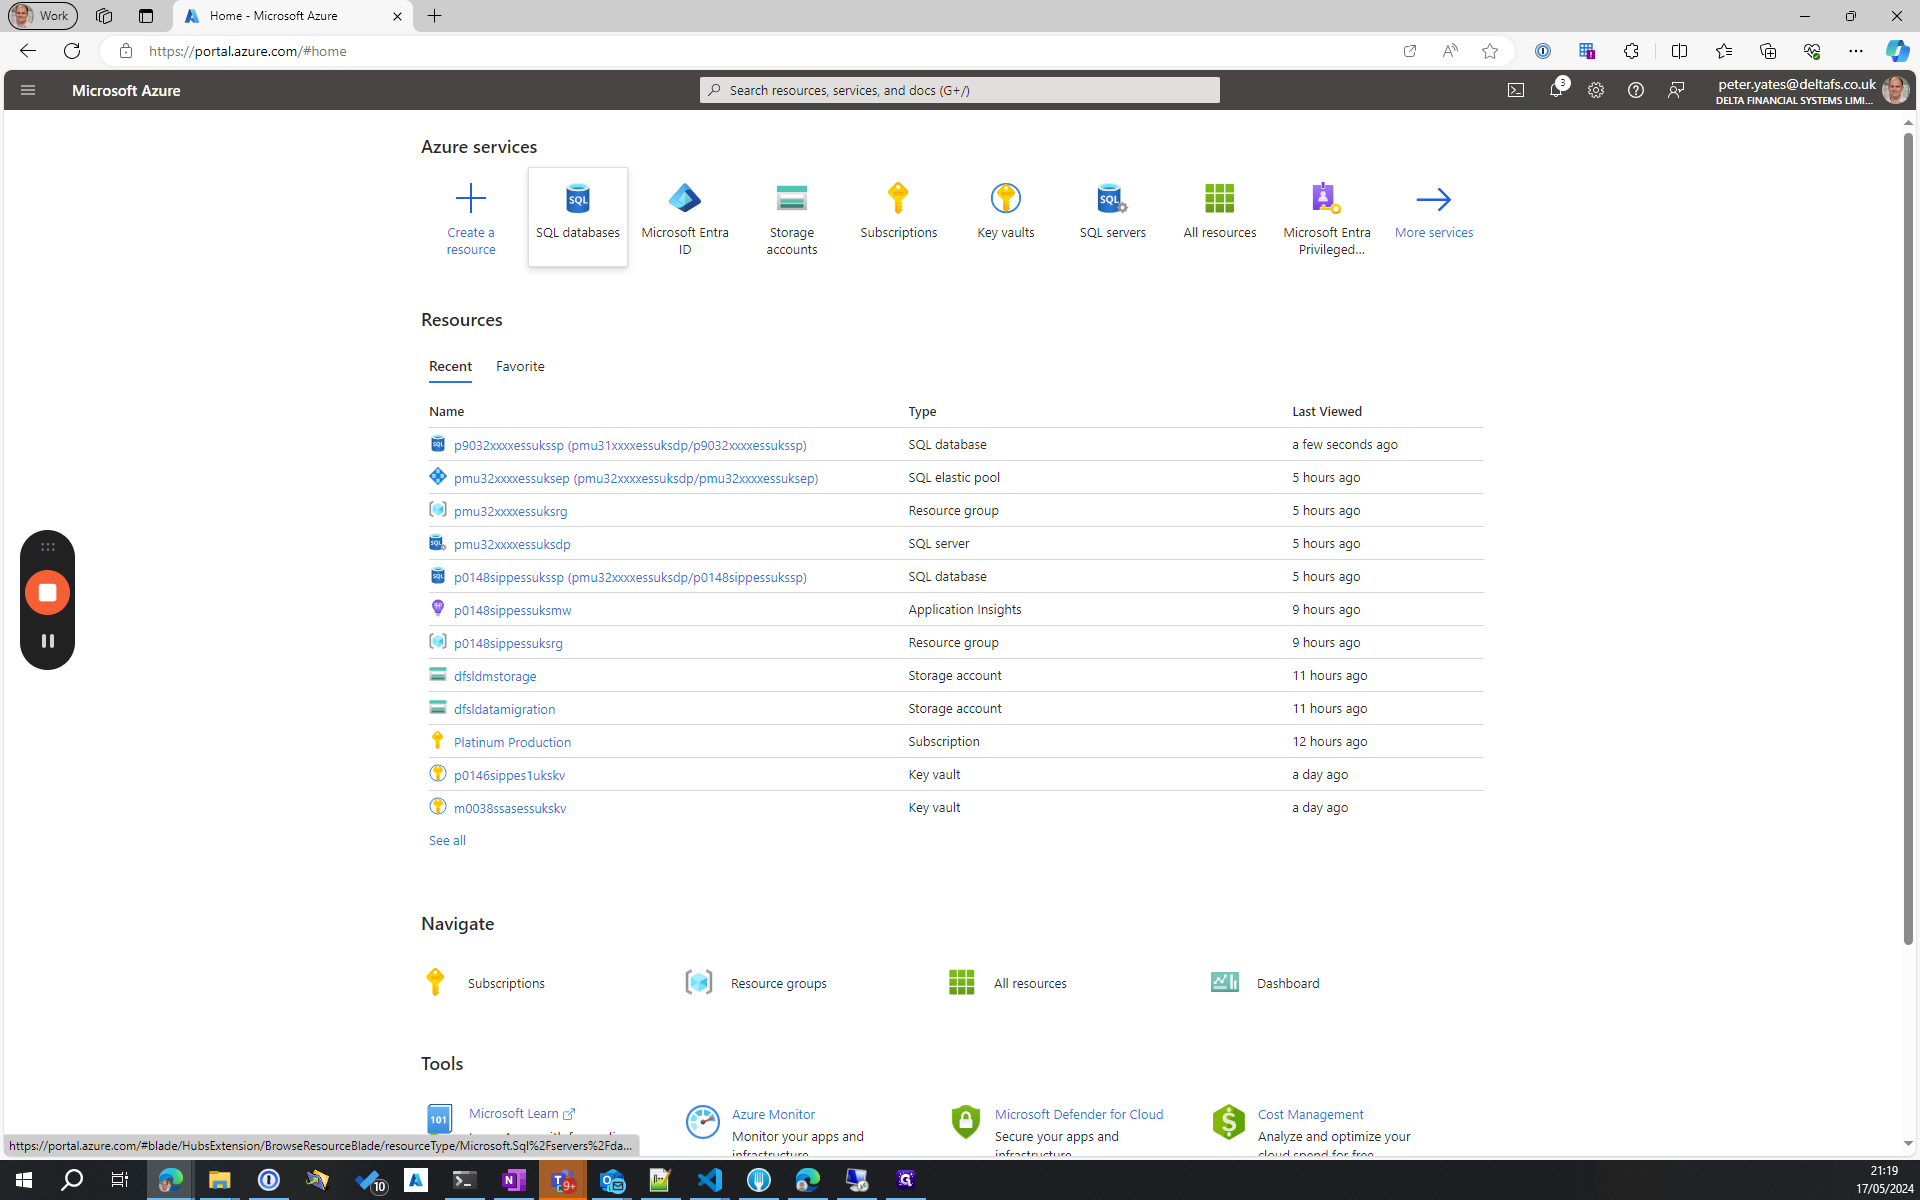This screenshot has width=1920, height=1200.
Task: Open the feedback icon in header
Action: tap(1676, 90)
